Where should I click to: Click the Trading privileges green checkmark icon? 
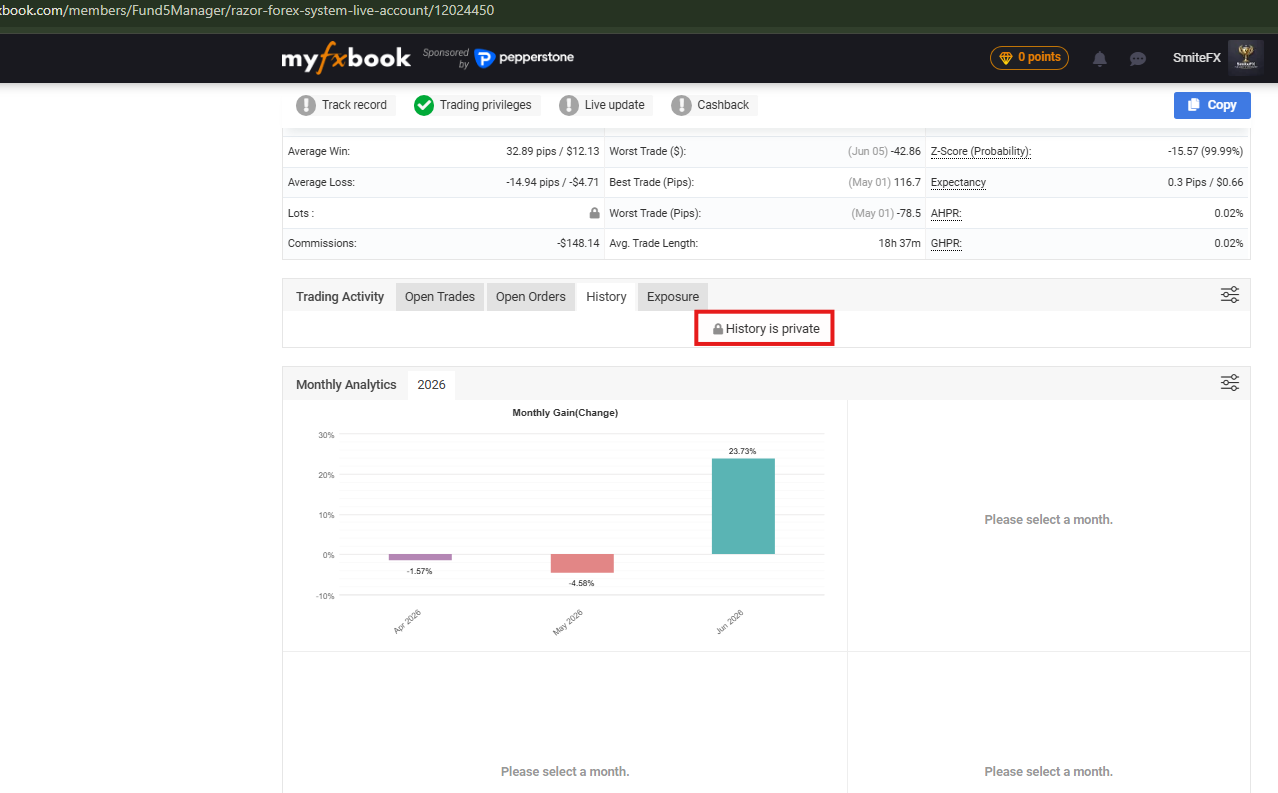pyautogui.click(x=424, y=105)
